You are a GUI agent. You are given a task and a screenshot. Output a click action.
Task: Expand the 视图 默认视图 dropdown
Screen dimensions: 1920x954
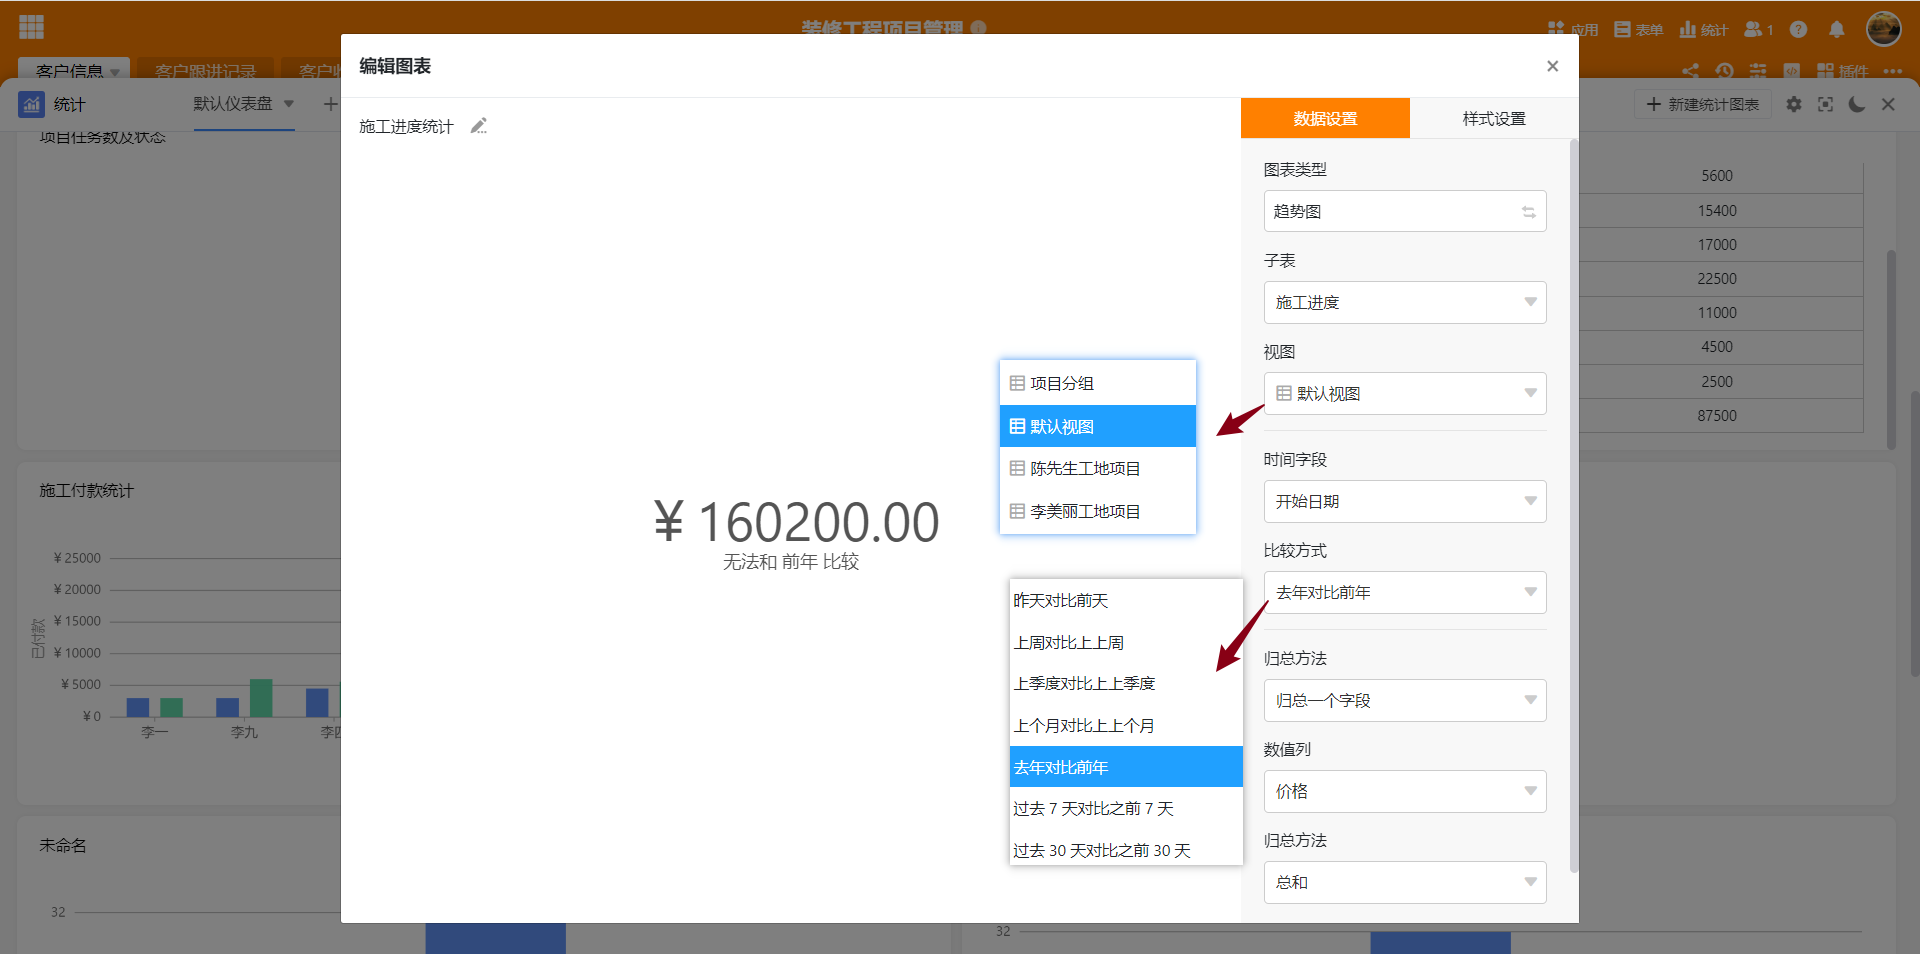coord(1405,393)
